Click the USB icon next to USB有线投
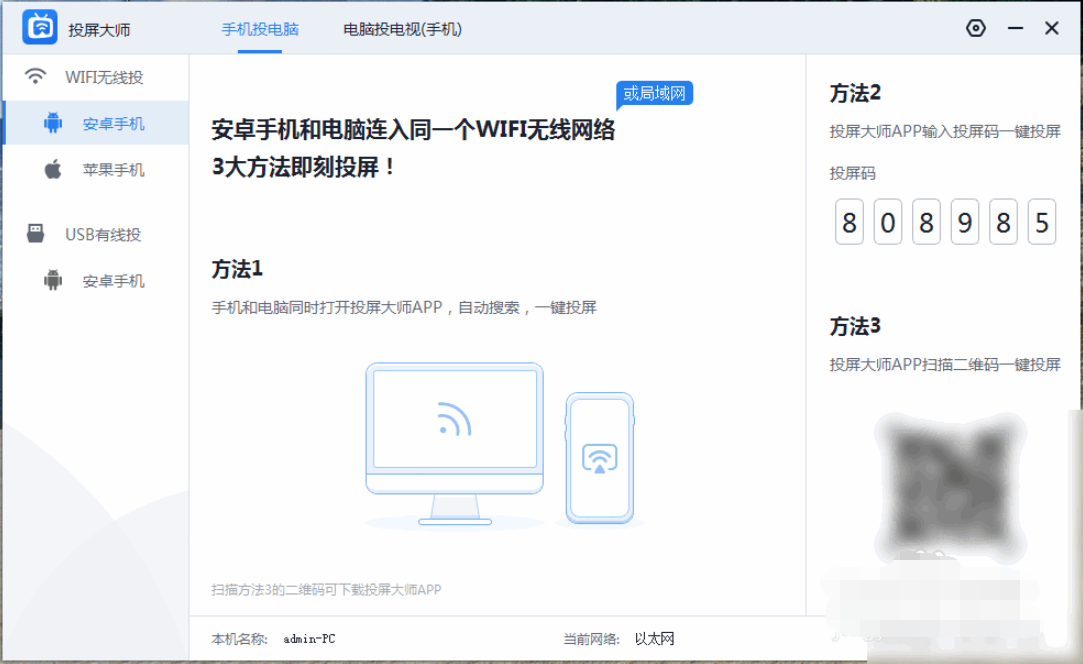This screenshot has width=1083, height=664. coord(36,234)
